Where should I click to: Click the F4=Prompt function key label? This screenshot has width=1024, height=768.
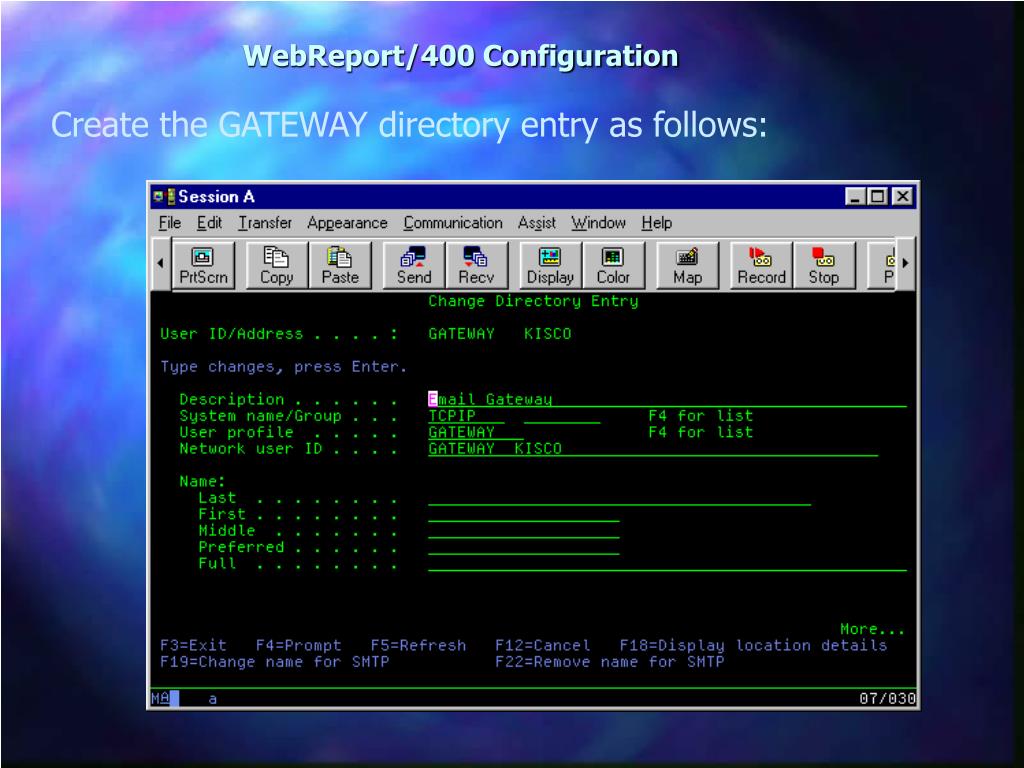(x=298, y=646)
